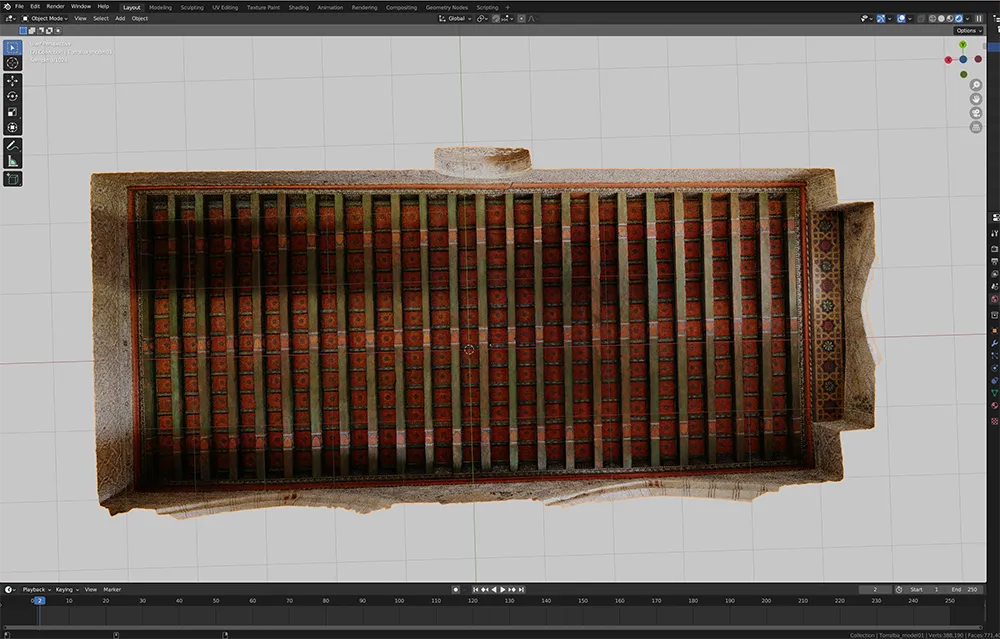Toggle the show gizmo button

click(881, 18)
